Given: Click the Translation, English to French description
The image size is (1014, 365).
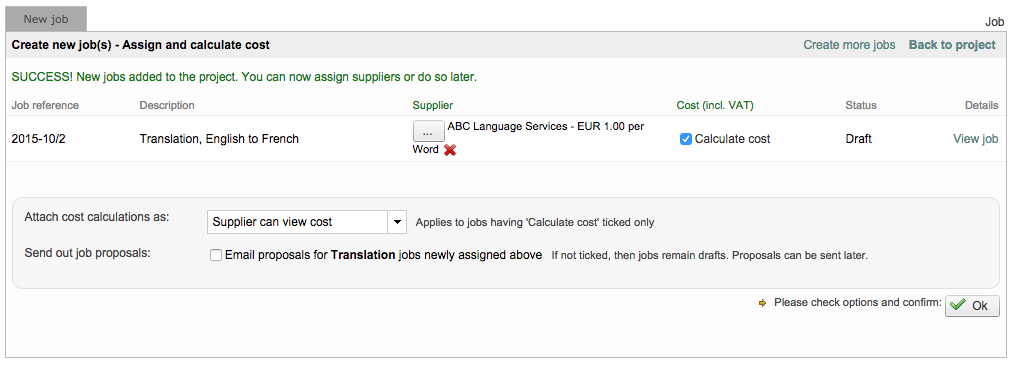Looking at the screenshot, I should pyautogui.click(x=219, y=138).
